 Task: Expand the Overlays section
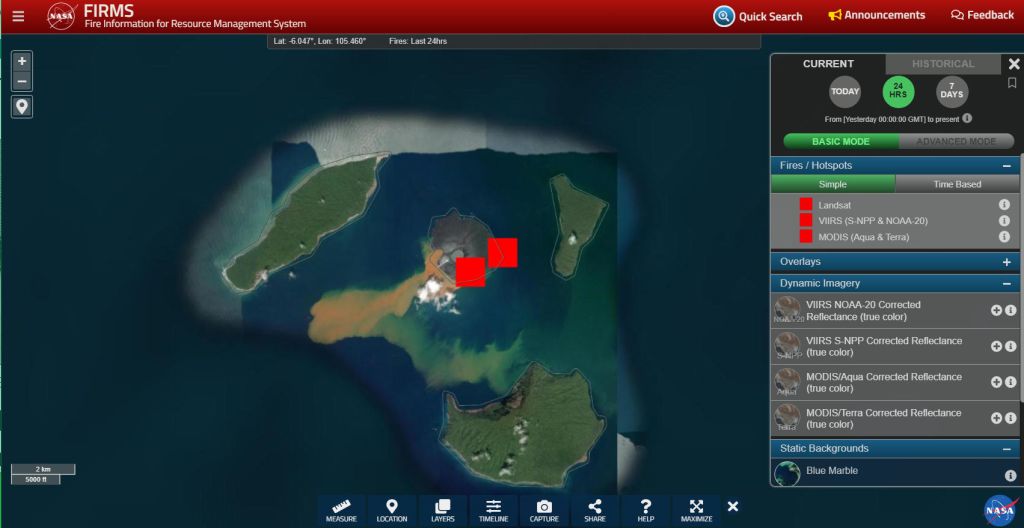[1006, 262]
